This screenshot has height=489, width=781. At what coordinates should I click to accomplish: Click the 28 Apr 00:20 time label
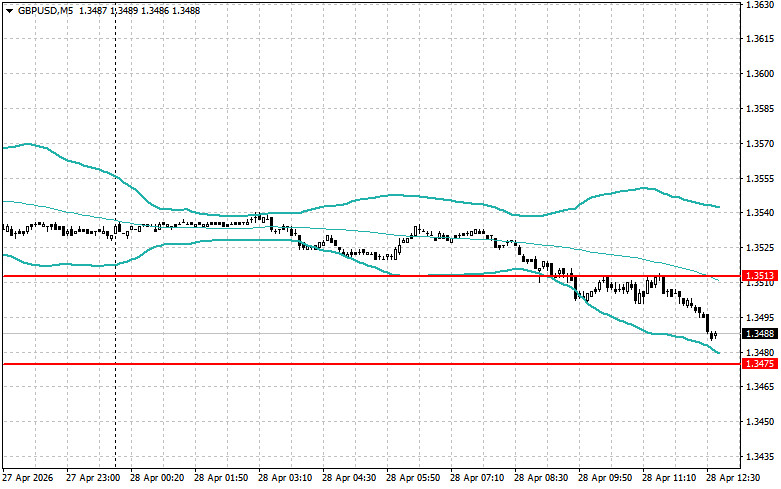click(157, 478)
